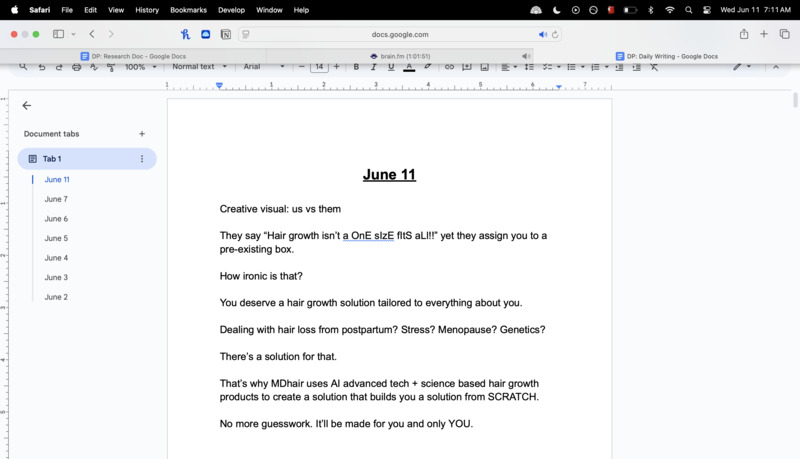
Task: Insert a bulleted list
Action: 571,67
